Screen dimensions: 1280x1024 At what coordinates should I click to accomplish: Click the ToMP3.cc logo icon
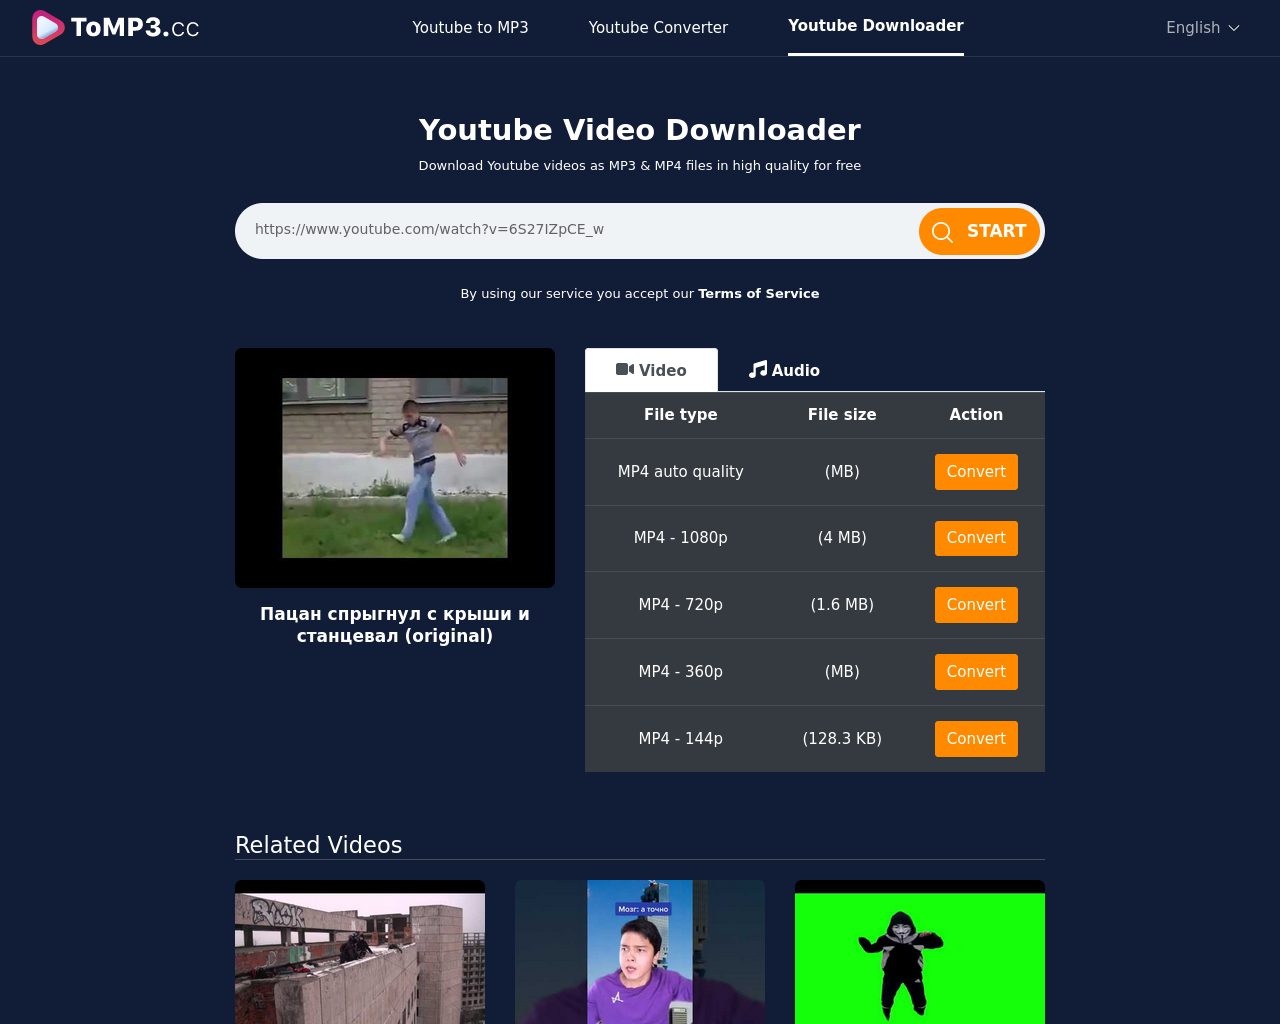pos(48,28)
